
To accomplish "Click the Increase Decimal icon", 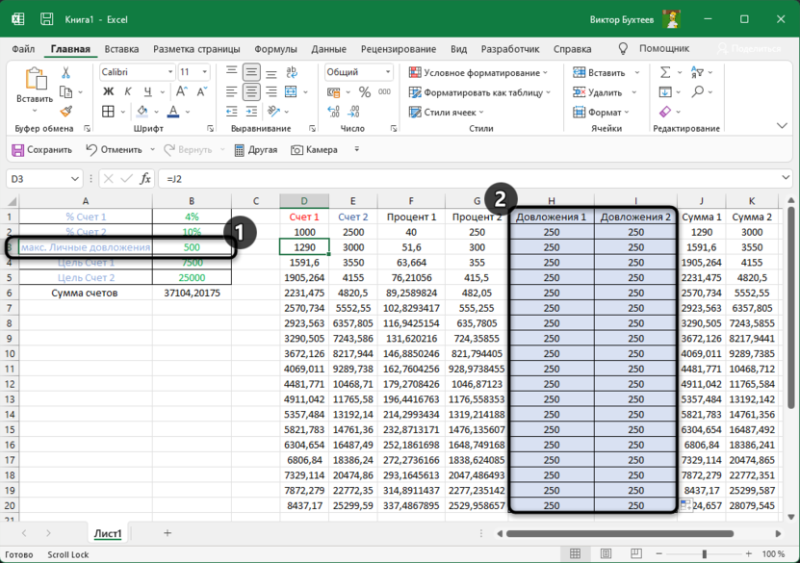I will click(334, 111).
